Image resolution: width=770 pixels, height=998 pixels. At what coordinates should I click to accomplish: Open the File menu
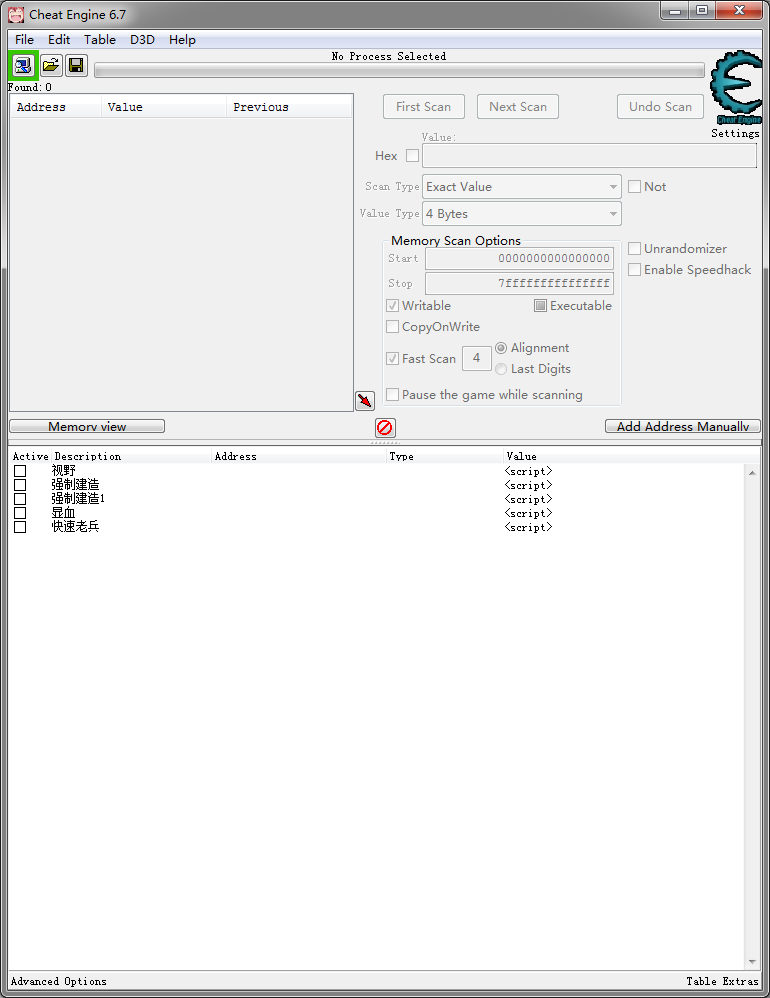[x=24, y=39]
